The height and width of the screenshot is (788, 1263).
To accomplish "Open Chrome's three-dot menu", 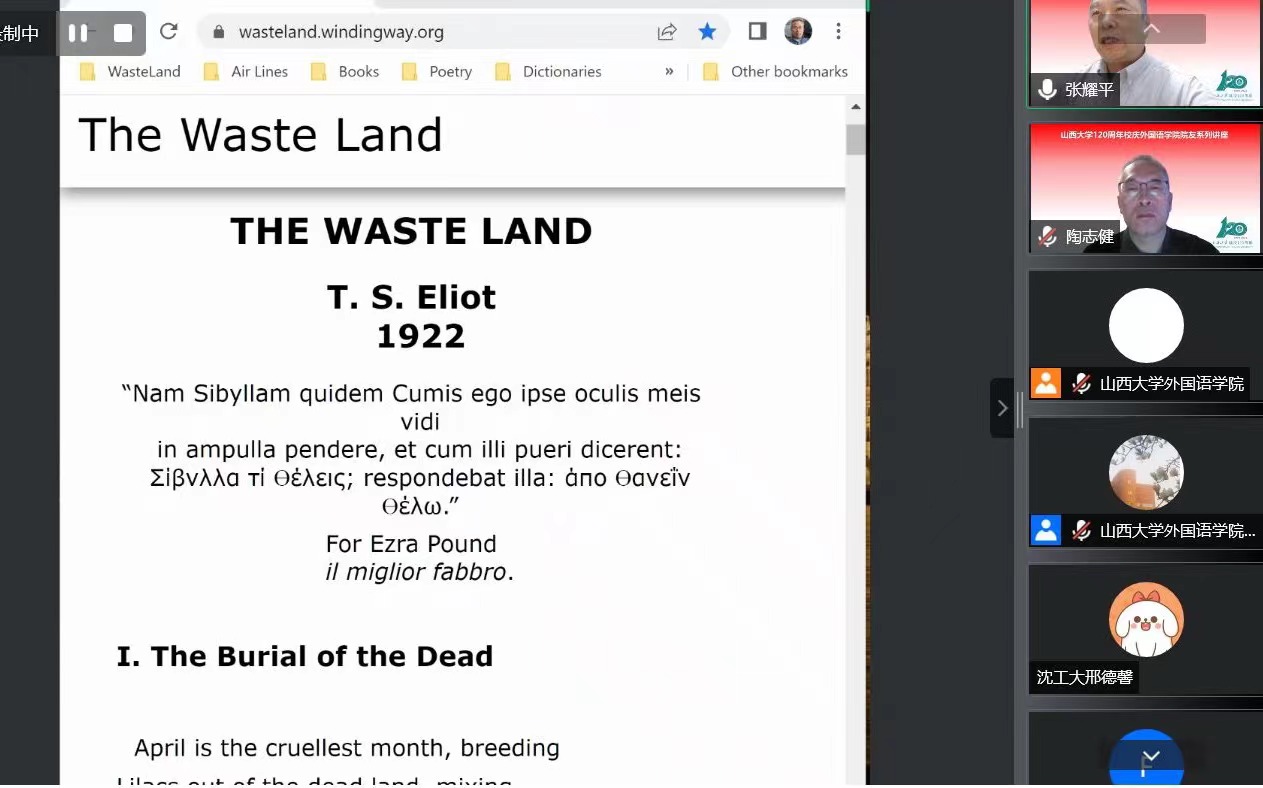I will coord(839,32).
